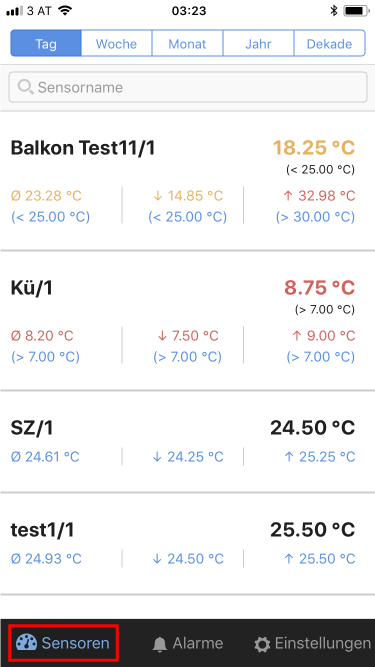Tap the Bluetooth icon in status bar

click(334, 11)
